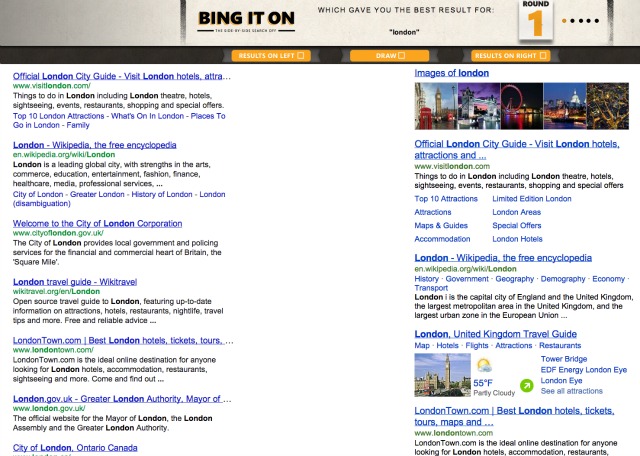Open Maps & Guides sitelink

coord(441,225)
